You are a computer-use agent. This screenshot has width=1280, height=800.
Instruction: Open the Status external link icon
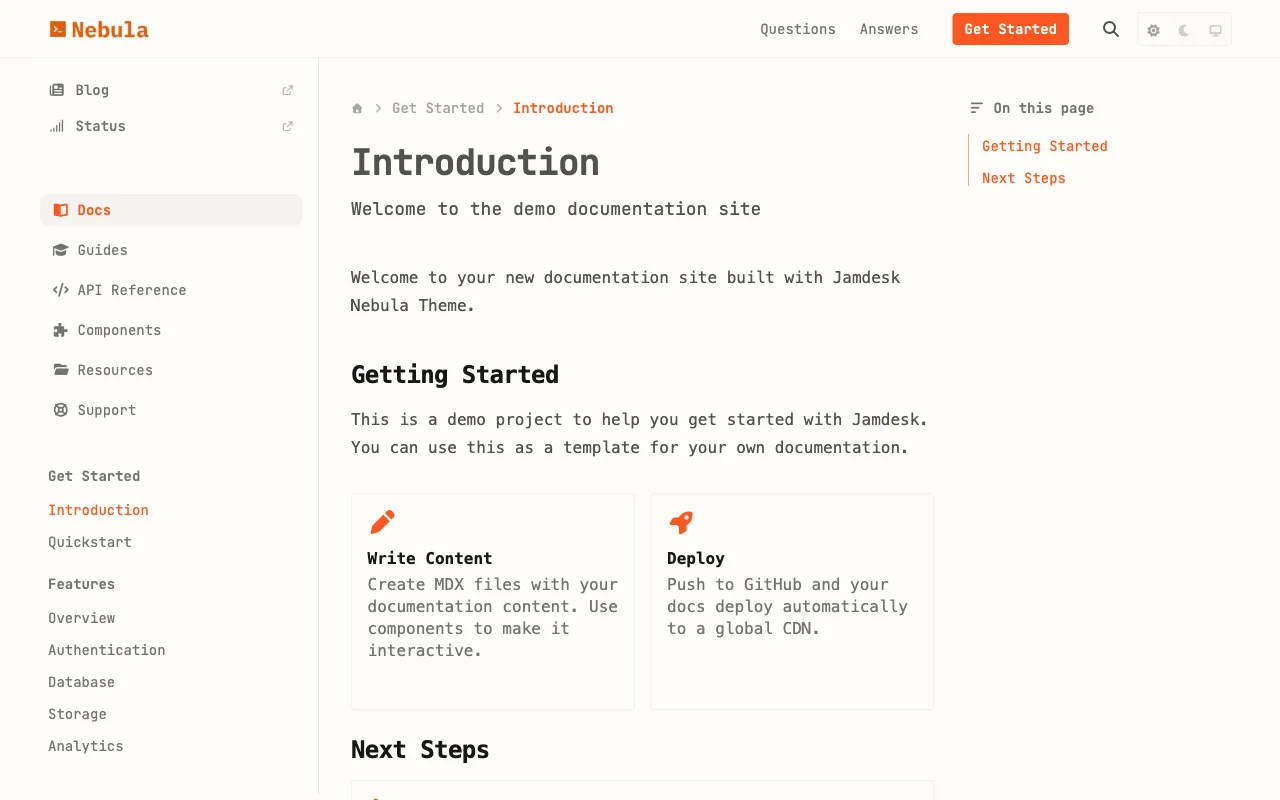(288, 126)
